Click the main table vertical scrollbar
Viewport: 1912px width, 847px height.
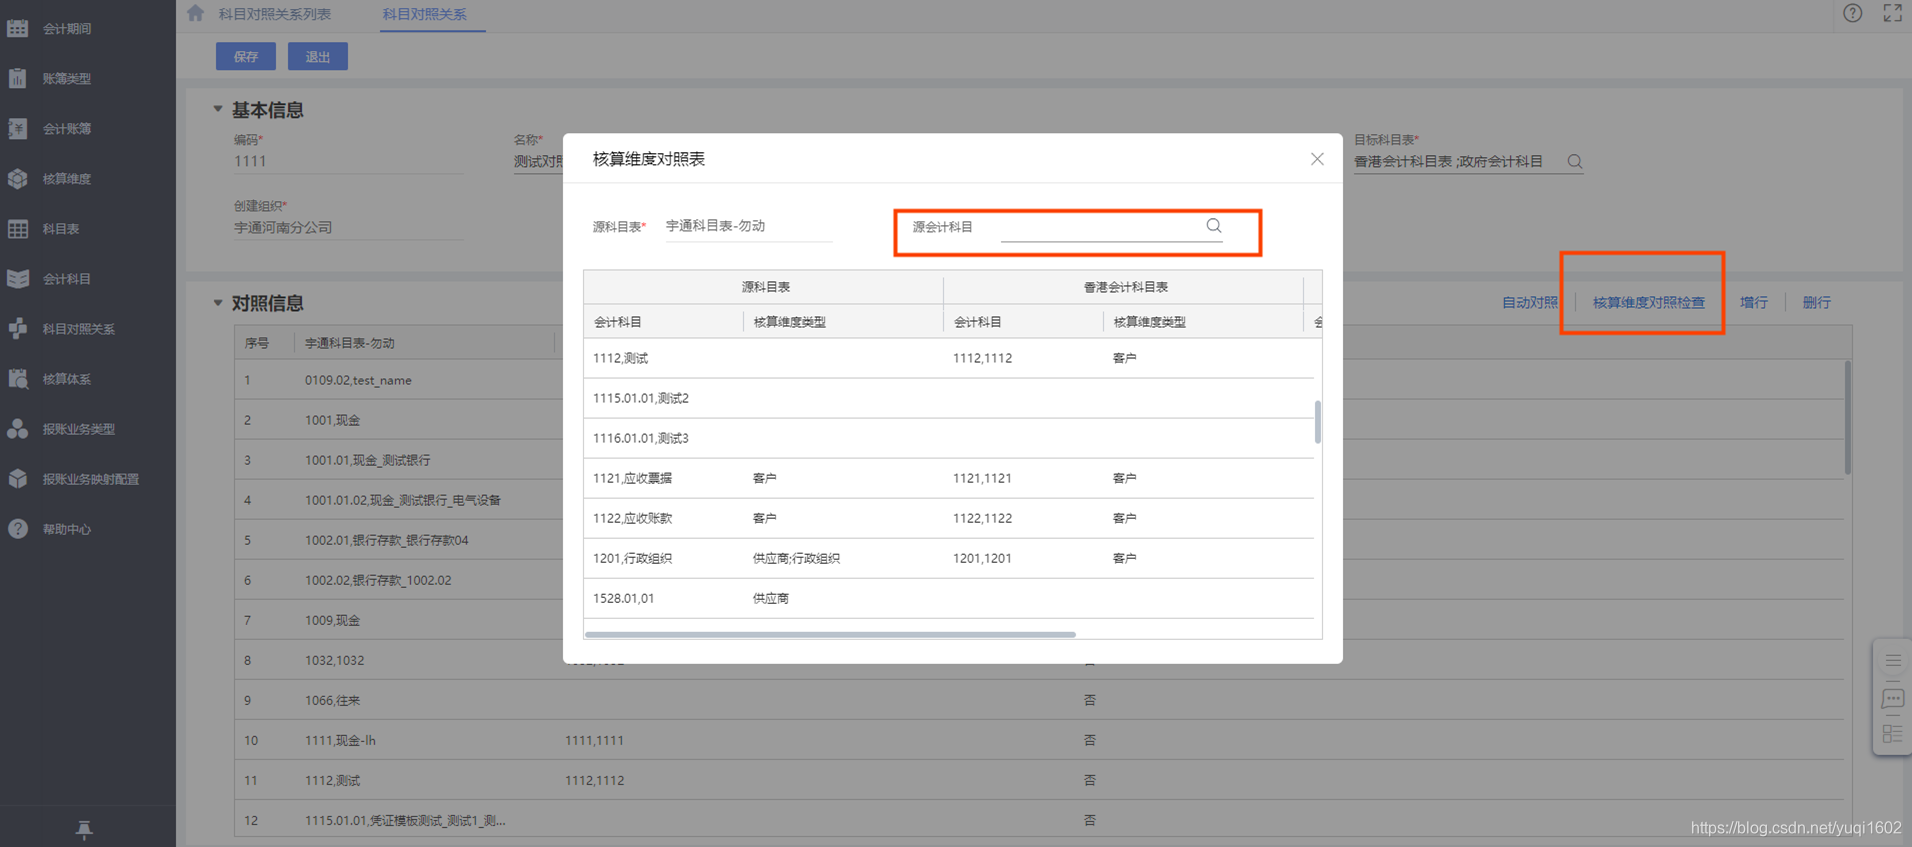click(1847, 417)
